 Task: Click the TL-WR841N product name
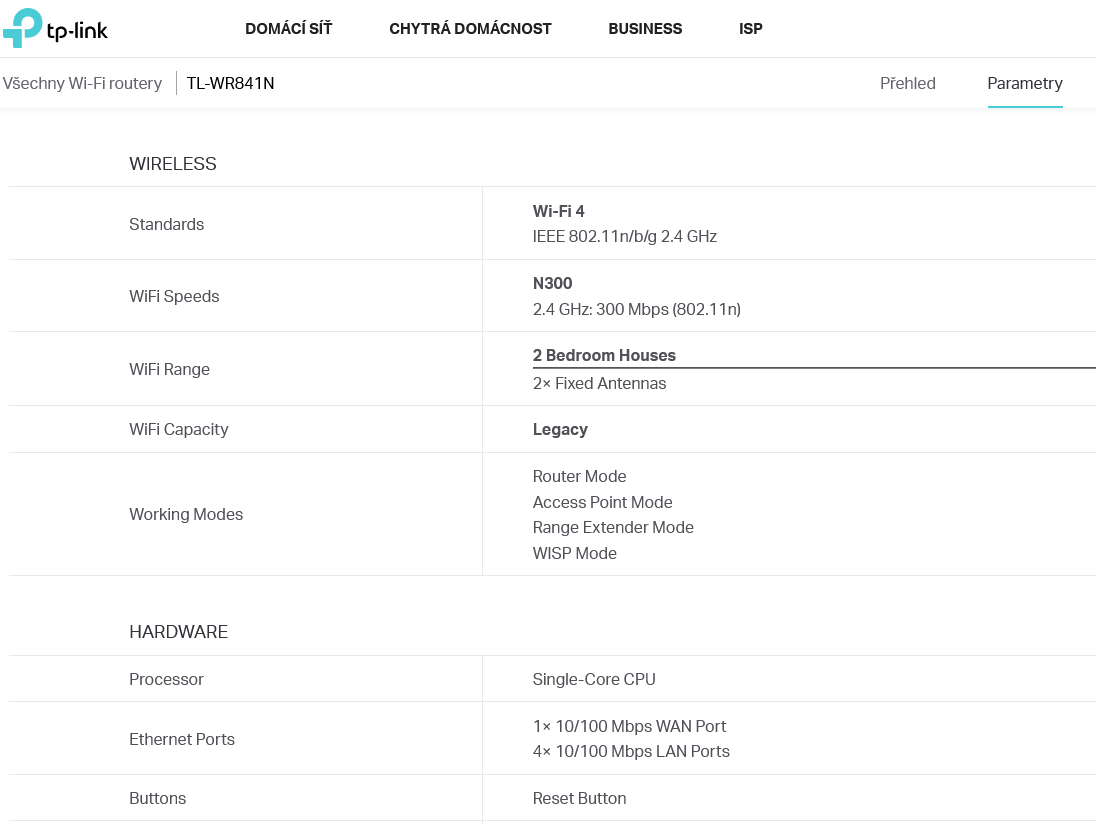click(x=230, y=84)
